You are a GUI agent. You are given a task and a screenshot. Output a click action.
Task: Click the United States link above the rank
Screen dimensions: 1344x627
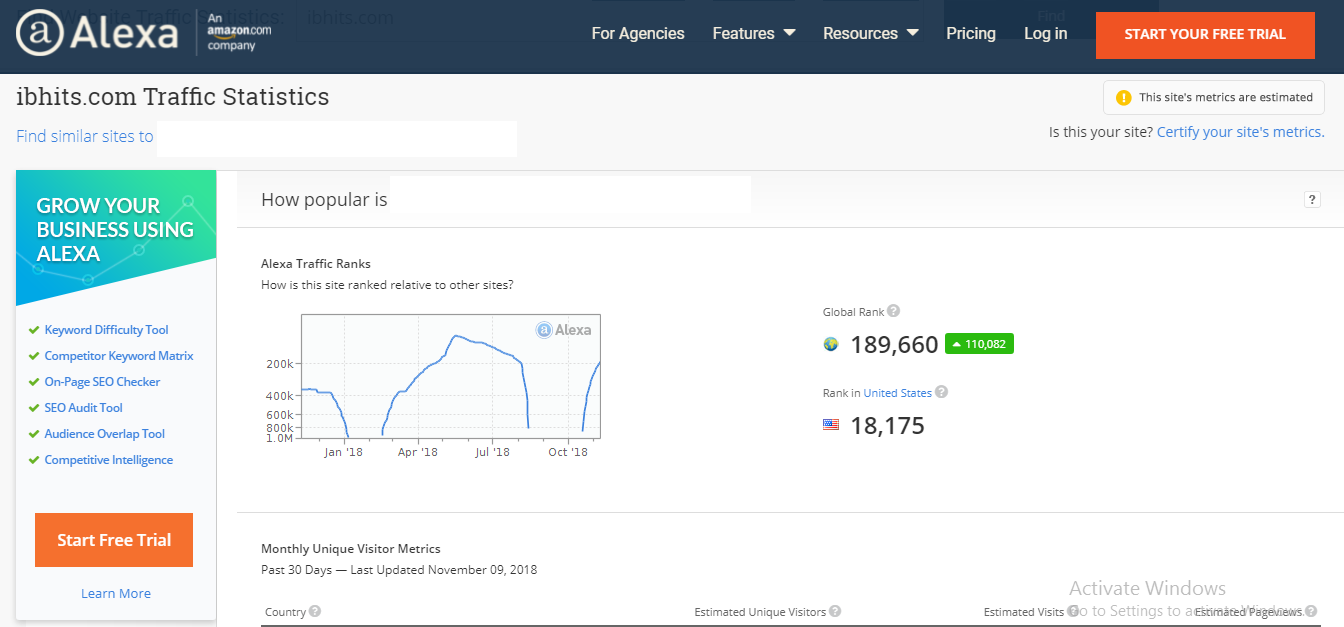[x=897, y=392]
